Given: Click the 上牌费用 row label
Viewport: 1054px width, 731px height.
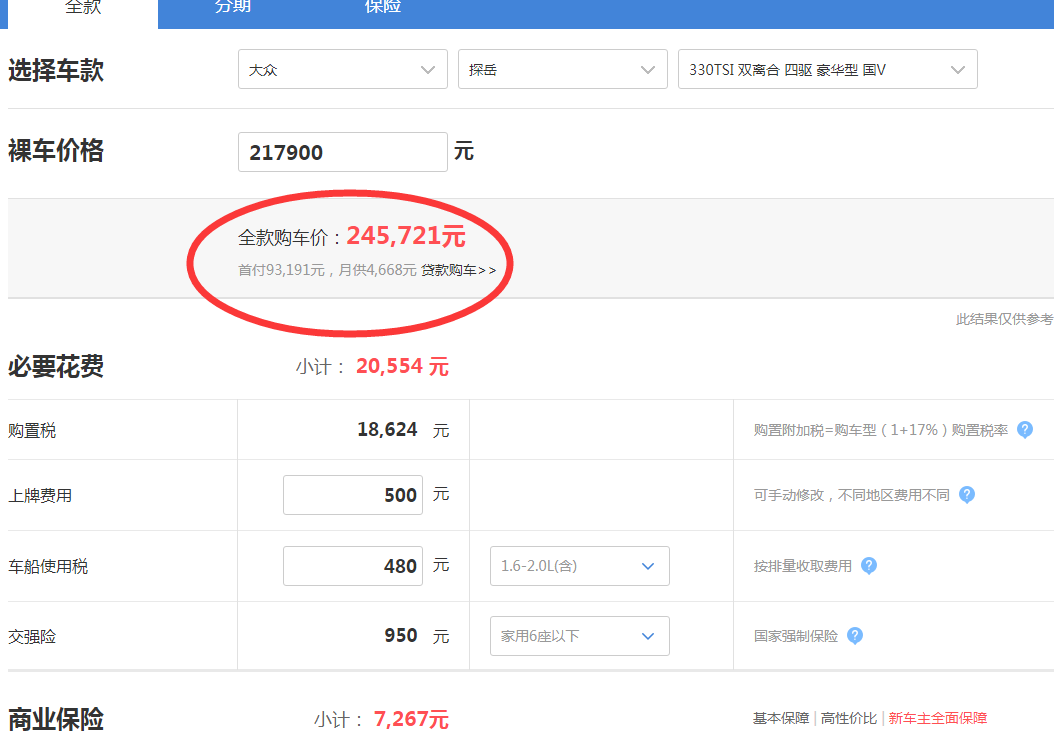Looking at the screenshot, I should [40, 496].
